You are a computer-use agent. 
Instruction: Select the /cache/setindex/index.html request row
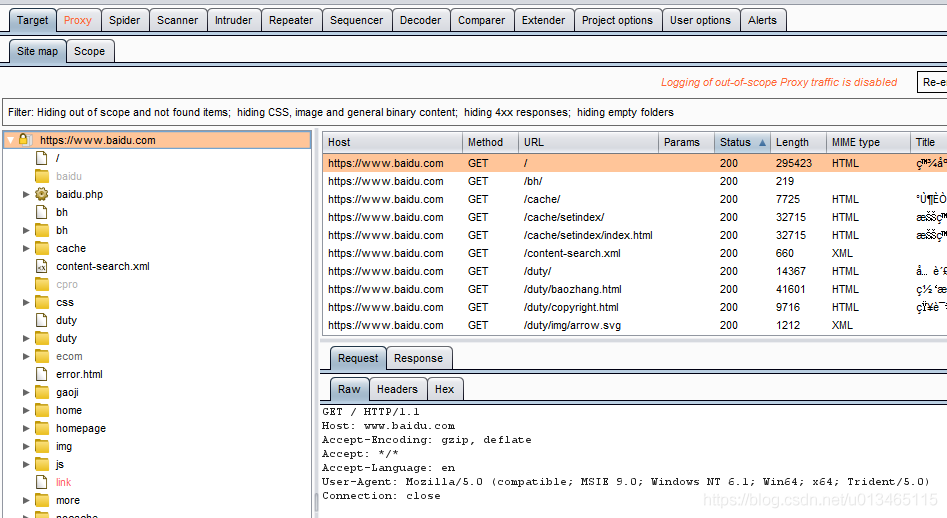(635, 235)
